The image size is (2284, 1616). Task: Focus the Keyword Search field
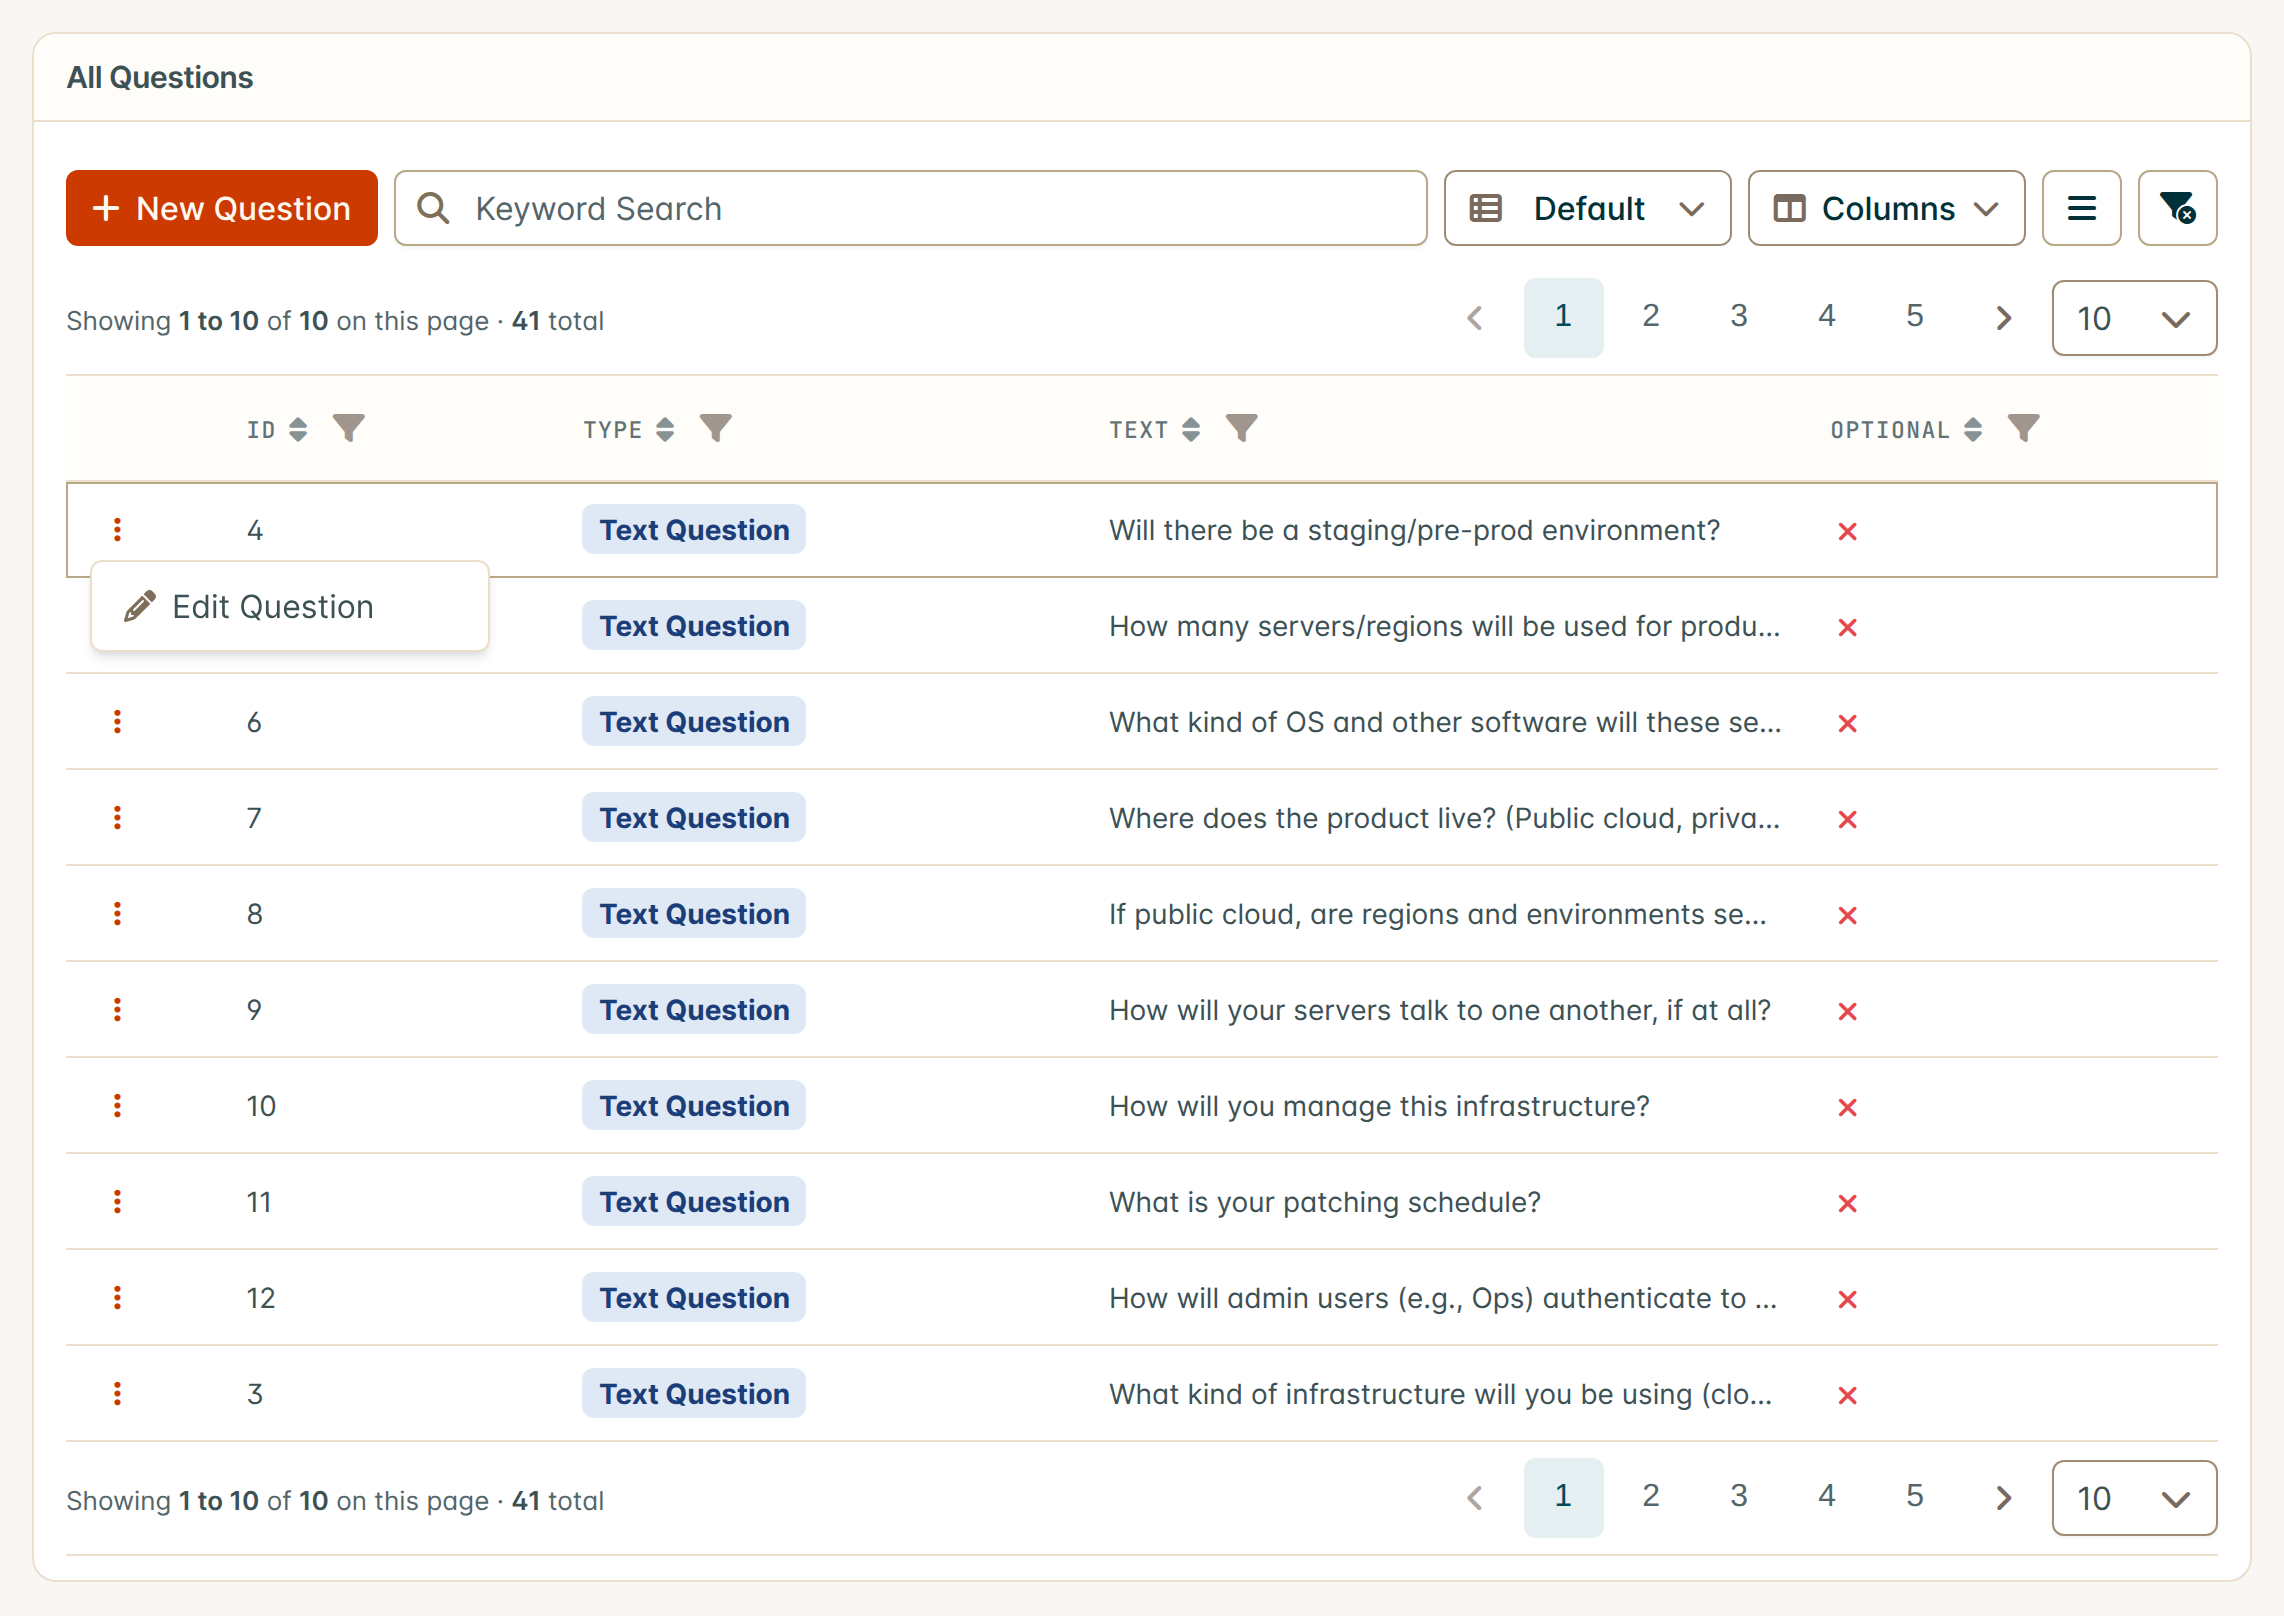910,208
